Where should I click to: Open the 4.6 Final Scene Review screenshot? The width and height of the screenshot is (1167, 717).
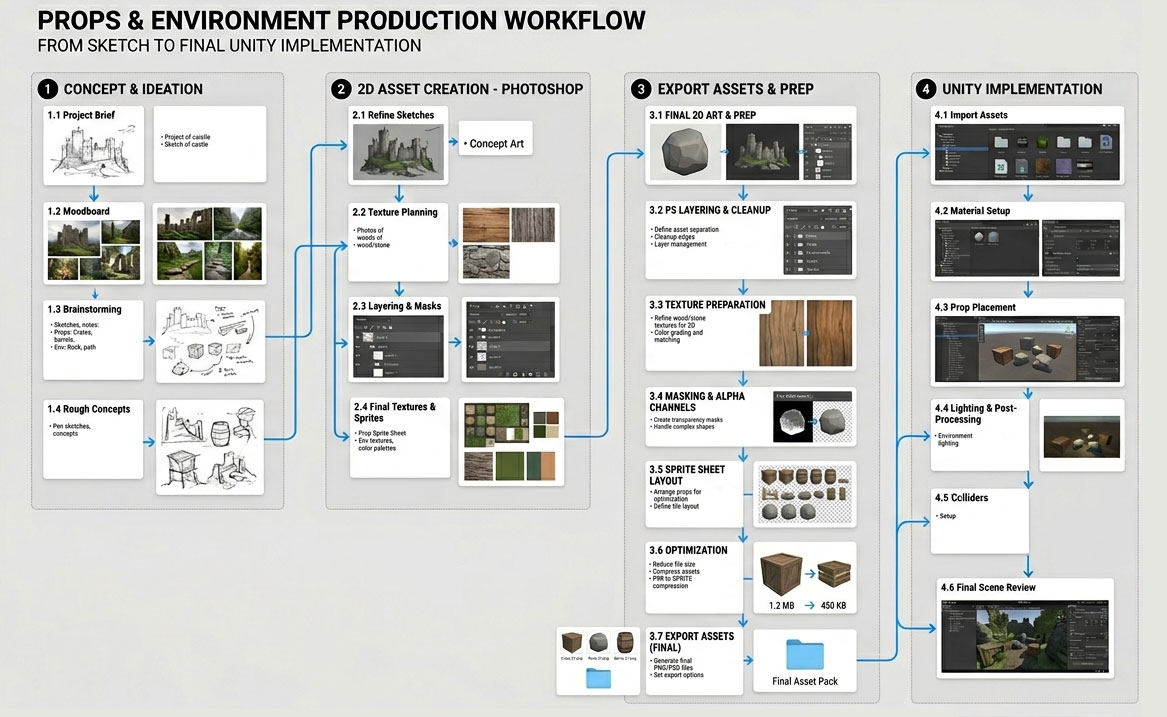(1025, 637)
